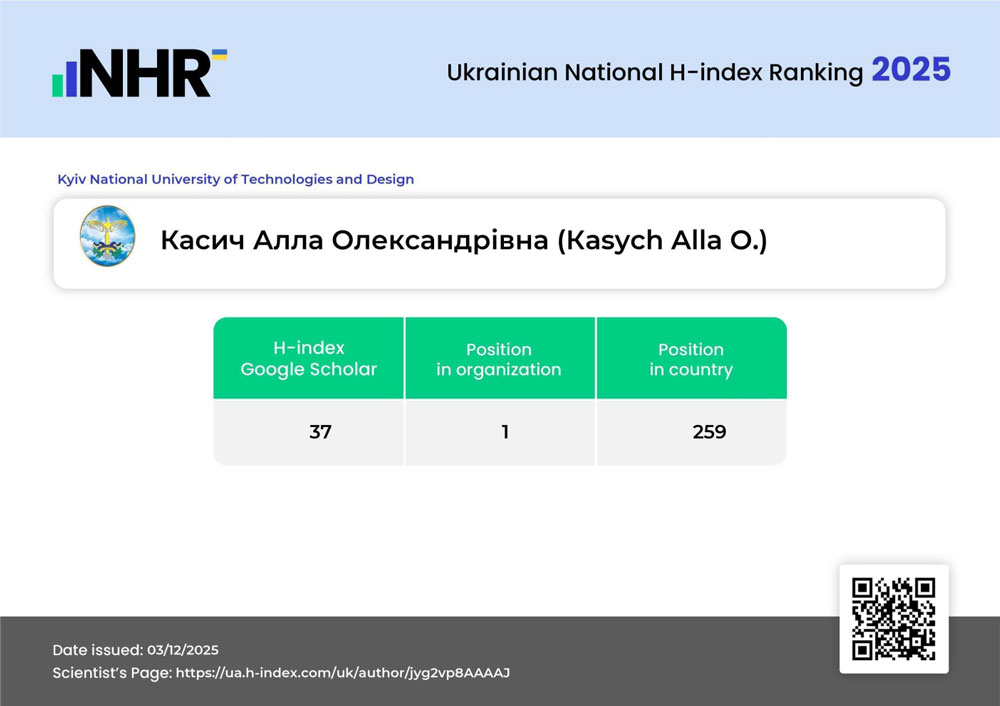The width and height of the screenshot is (1000, 706).
Task: Open Kyiv National University of Technologies and Design
Action: (x=236, y=180)
